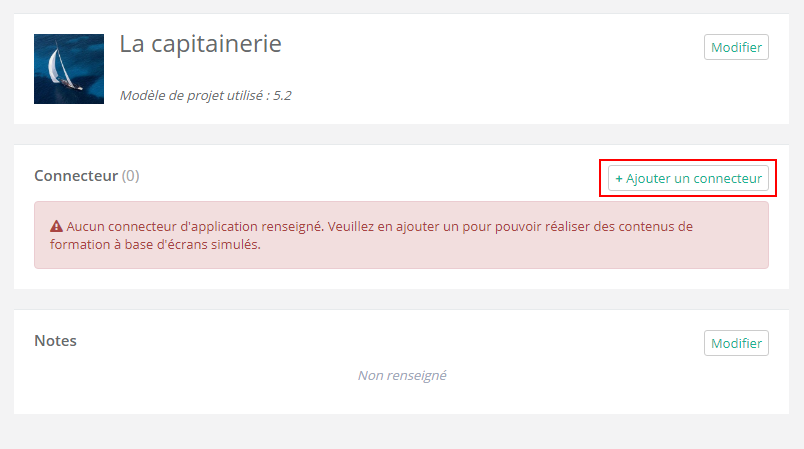
Task: Click the Non renseigné placeholder text
Action: click(x=401, y=376)
